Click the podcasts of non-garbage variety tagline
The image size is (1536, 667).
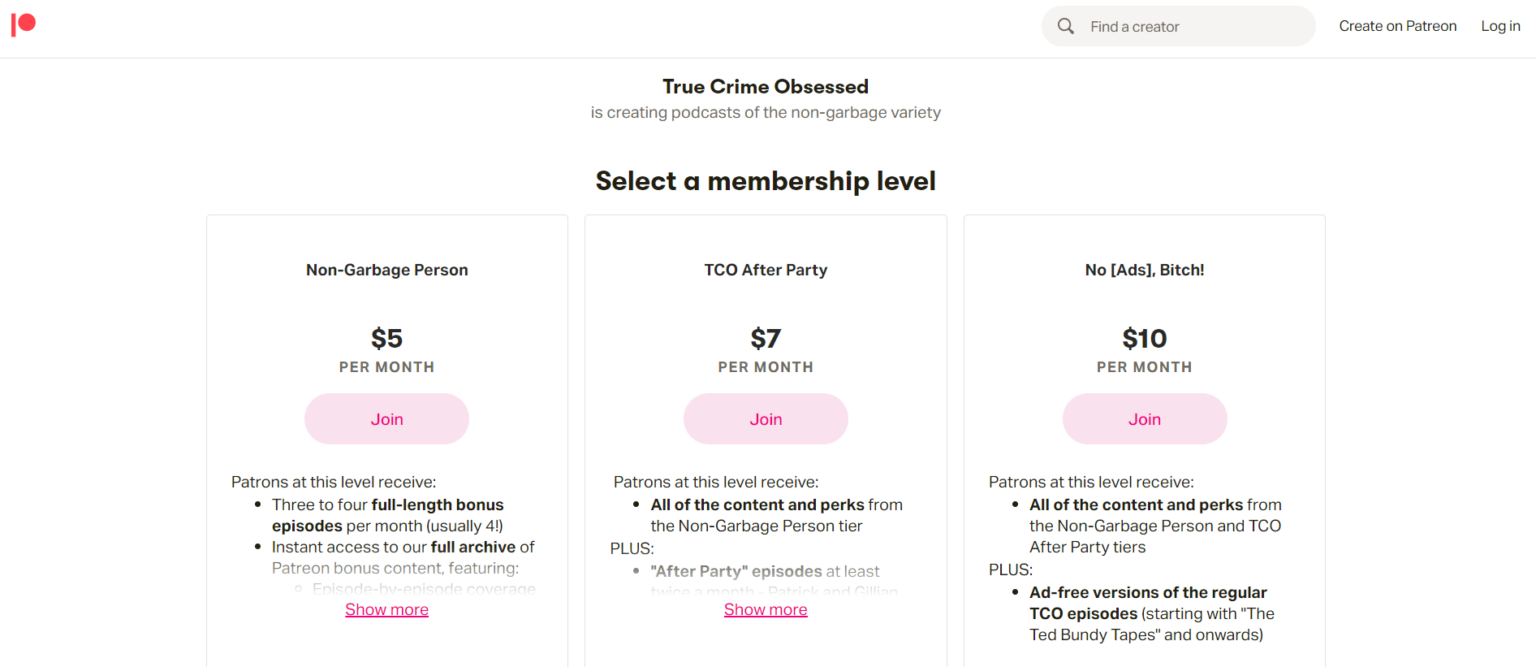pos(765,113)
